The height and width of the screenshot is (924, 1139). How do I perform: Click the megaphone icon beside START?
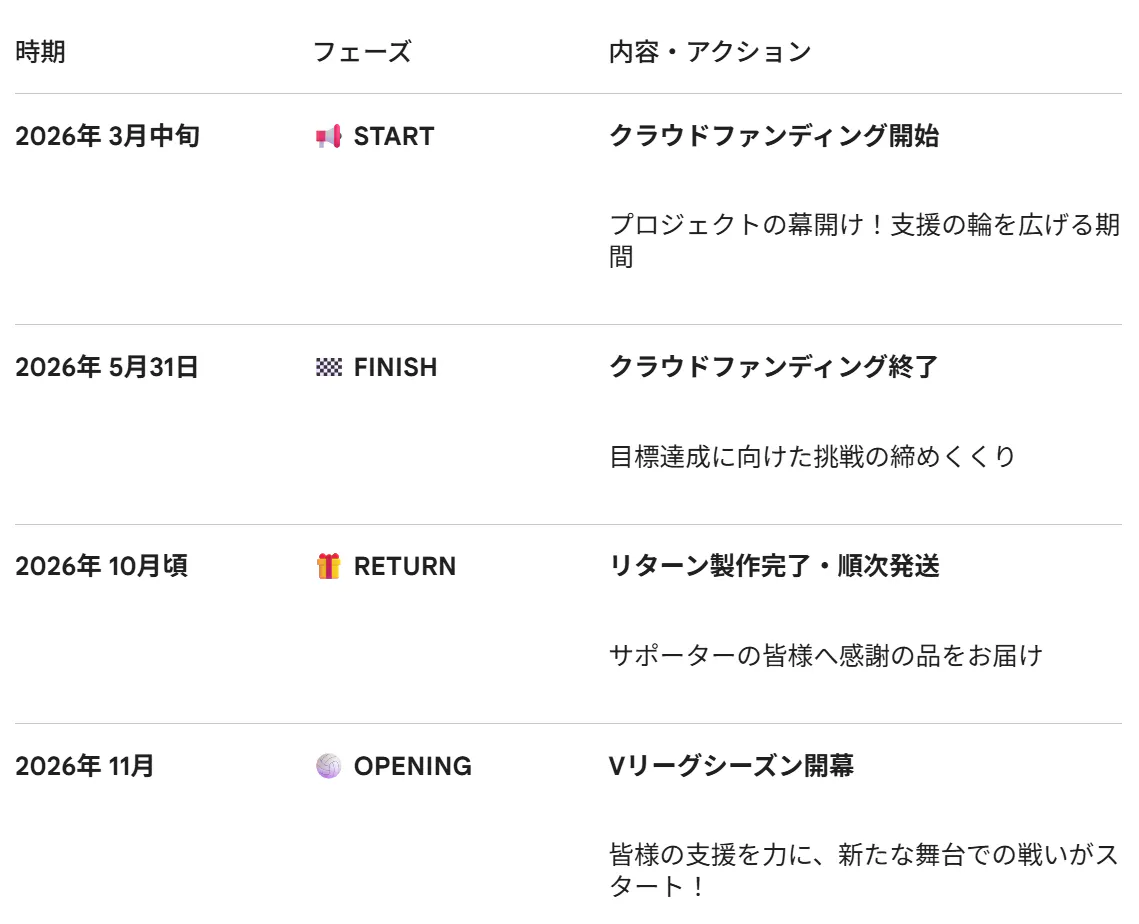coord(328,136)
